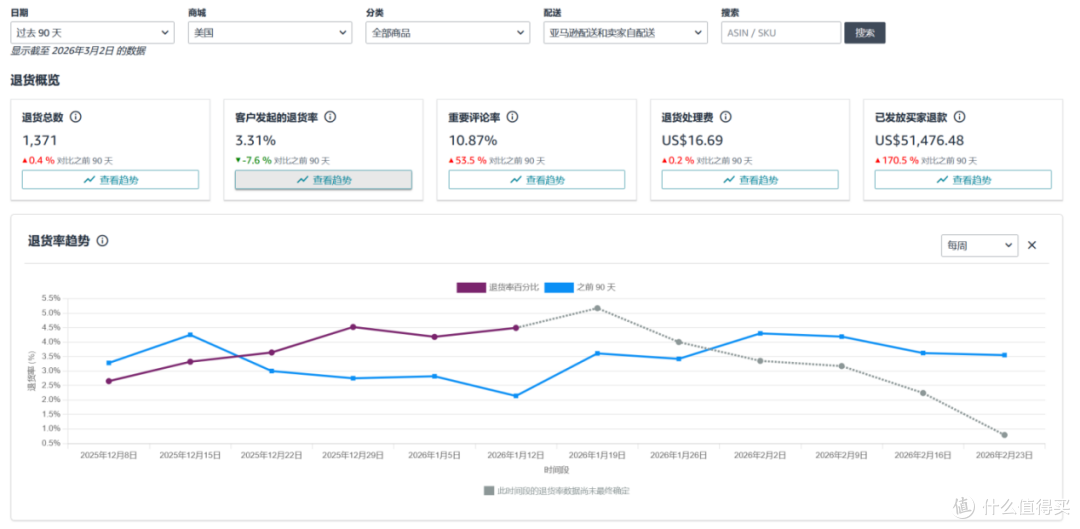Click the US$51,476.48 refund value
This screenshot has height=529, width=1080.
(921, 141)
